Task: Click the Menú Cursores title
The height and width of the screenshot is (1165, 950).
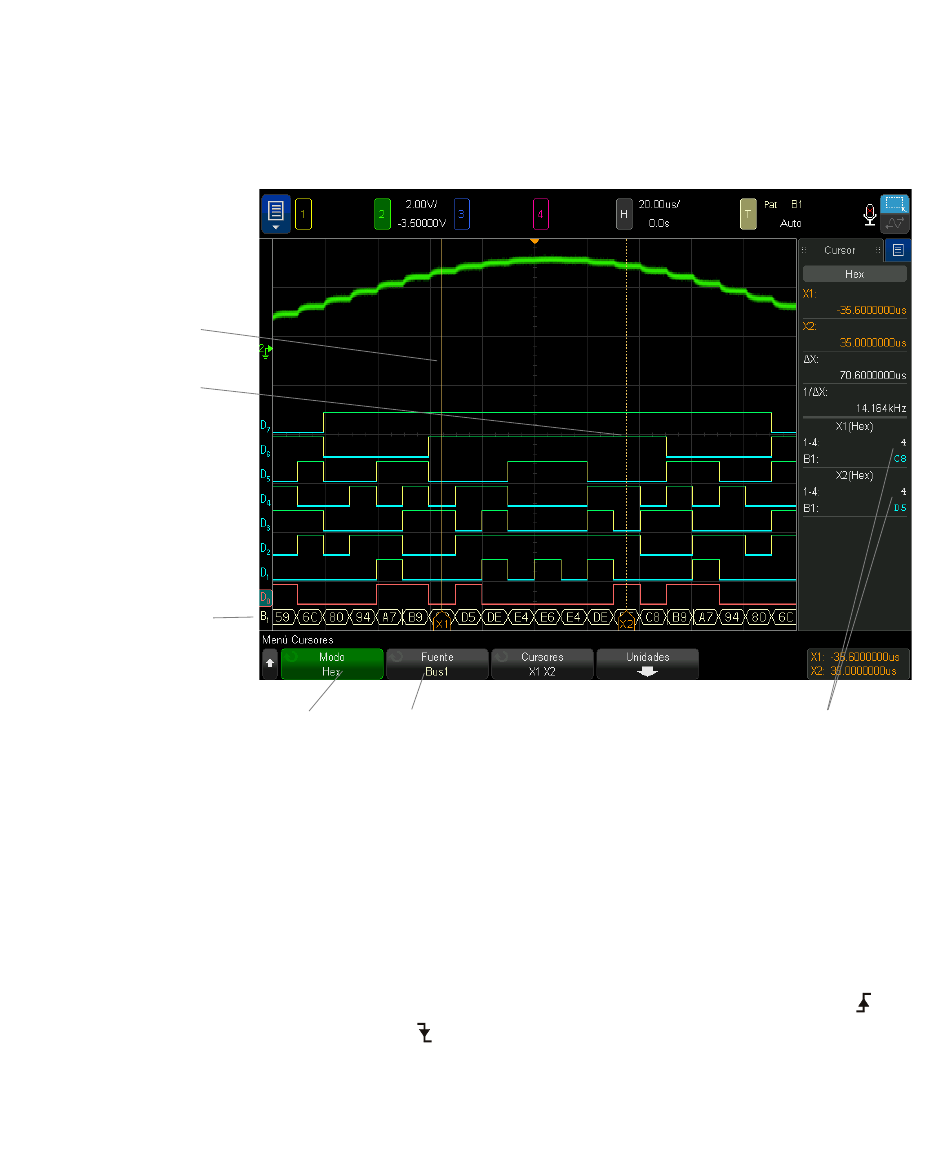Action: [298, 640]
